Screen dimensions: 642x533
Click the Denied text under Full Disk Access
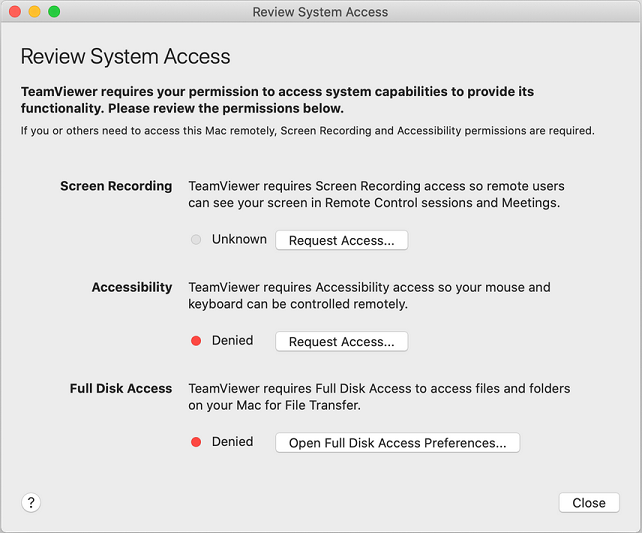(232, 442)
